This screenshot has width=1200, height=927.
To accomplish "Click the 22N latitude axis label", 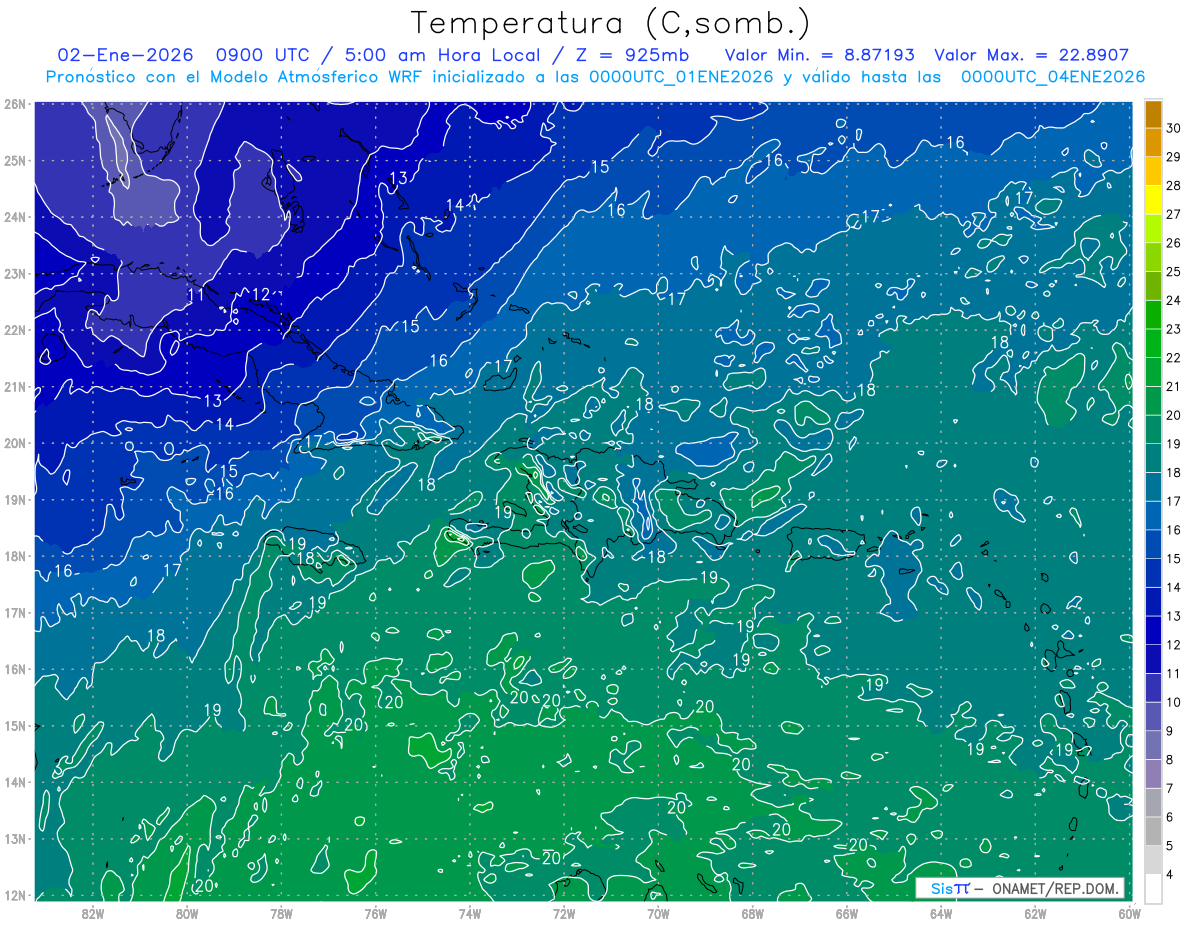I will (x=14, y=330).
